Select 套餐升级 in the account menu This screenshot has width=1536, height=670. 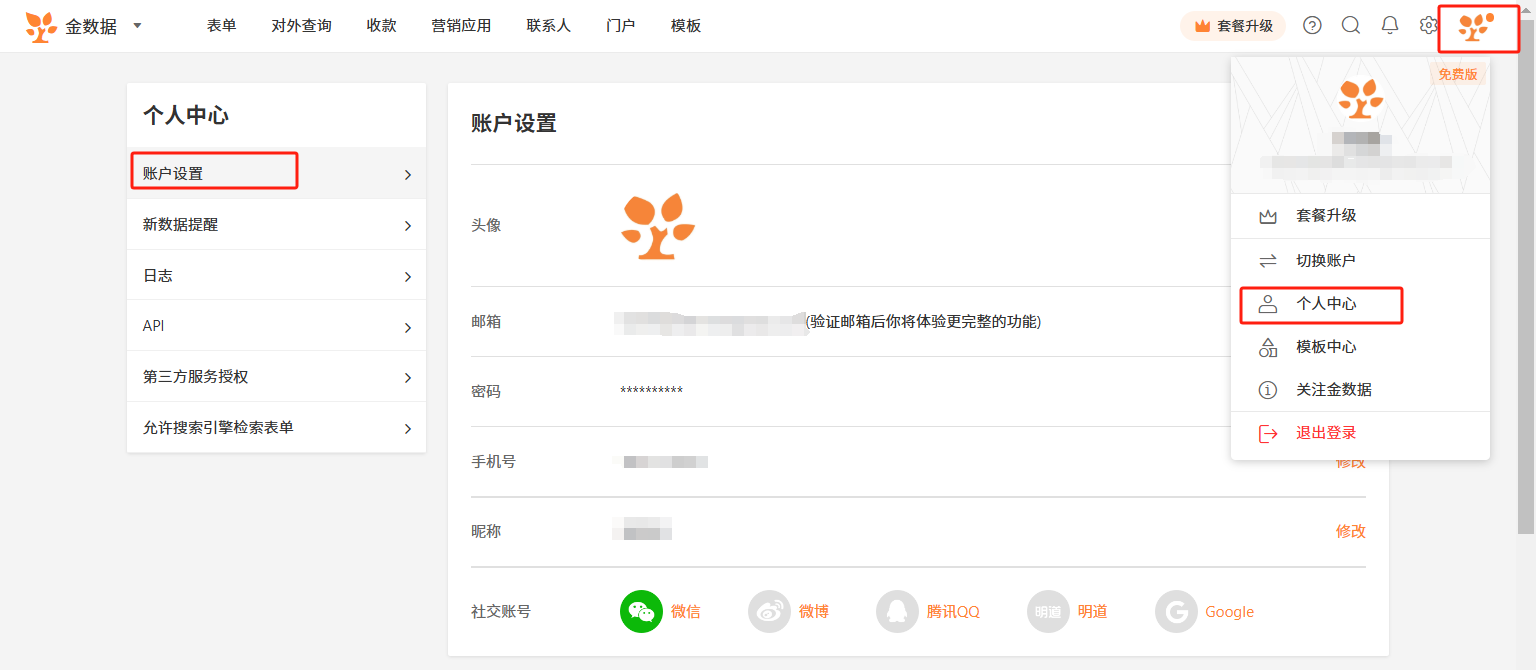(1360, 216)
